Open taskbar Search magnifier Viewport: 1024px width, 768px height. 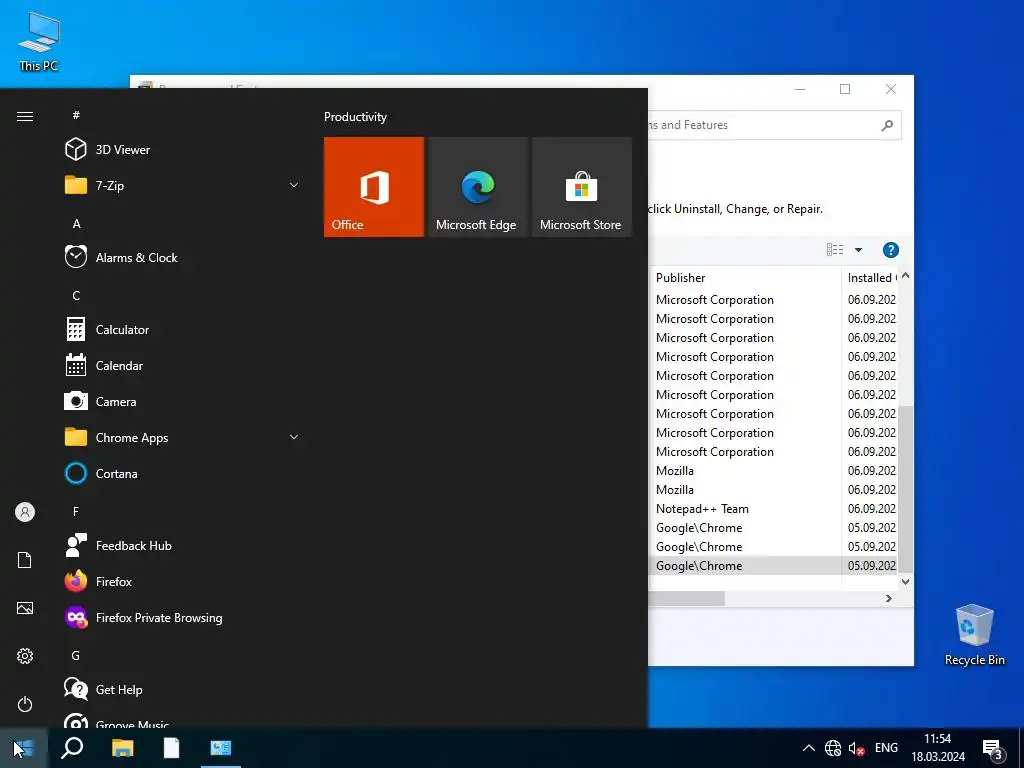(x=72, y=748)
